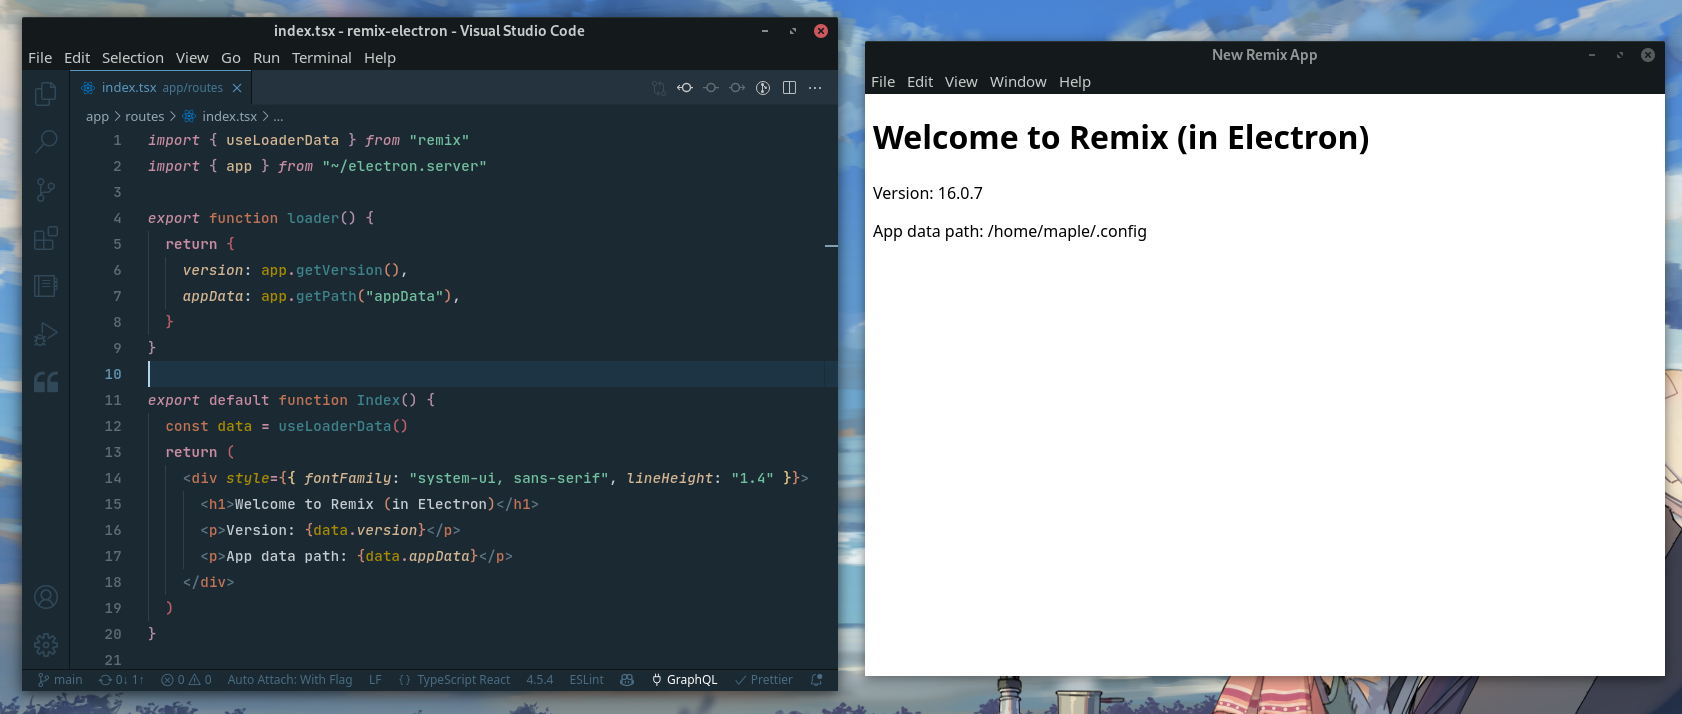Click the Version: 16.0.7 text
The width and height of the screenshot is (1682, 714).
928,193
